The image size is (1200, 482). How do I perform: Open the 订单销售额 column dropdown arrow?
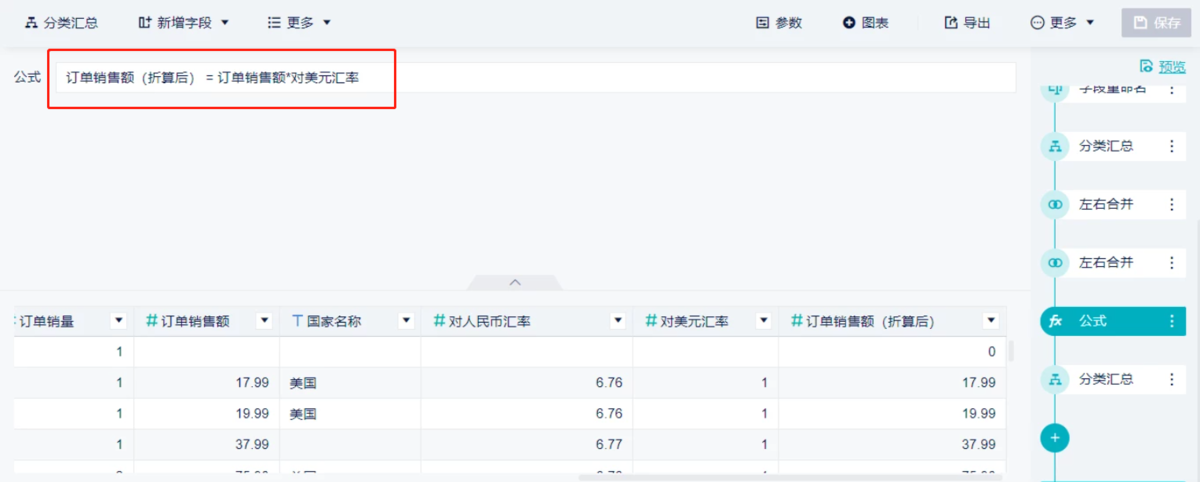point(264,321)
